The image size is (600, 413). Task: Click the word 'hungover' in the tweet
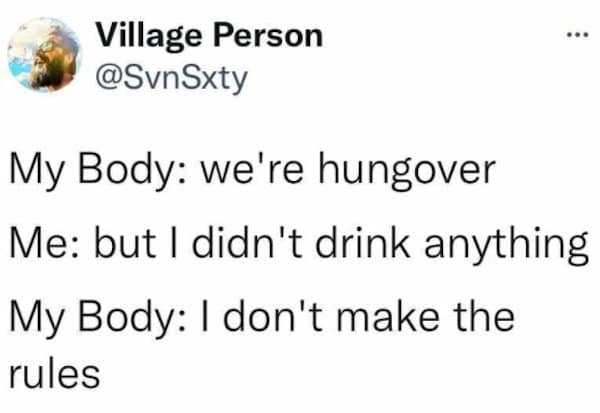point(407,171)
